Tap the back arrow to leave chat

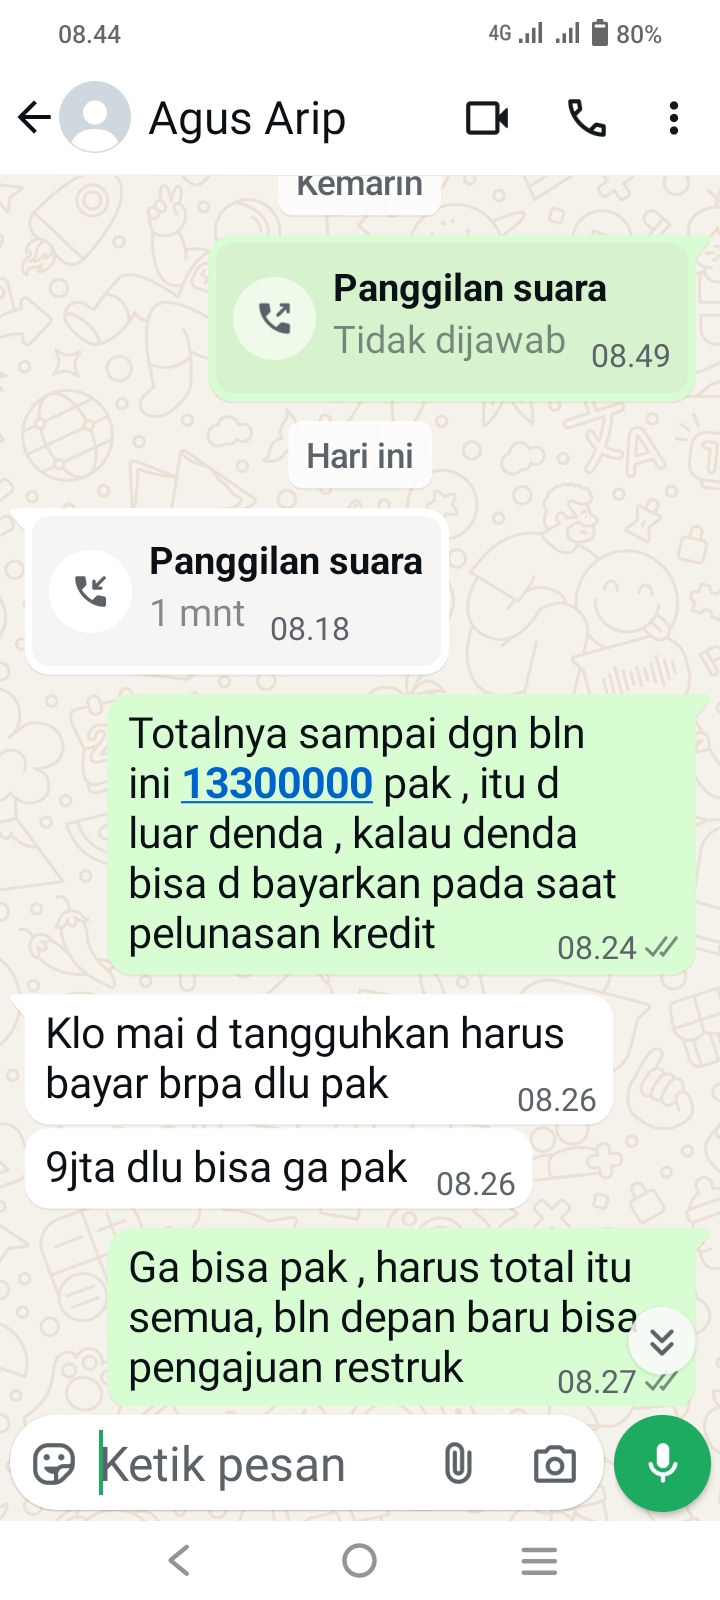pyautogui.click(x=34, y=118)
